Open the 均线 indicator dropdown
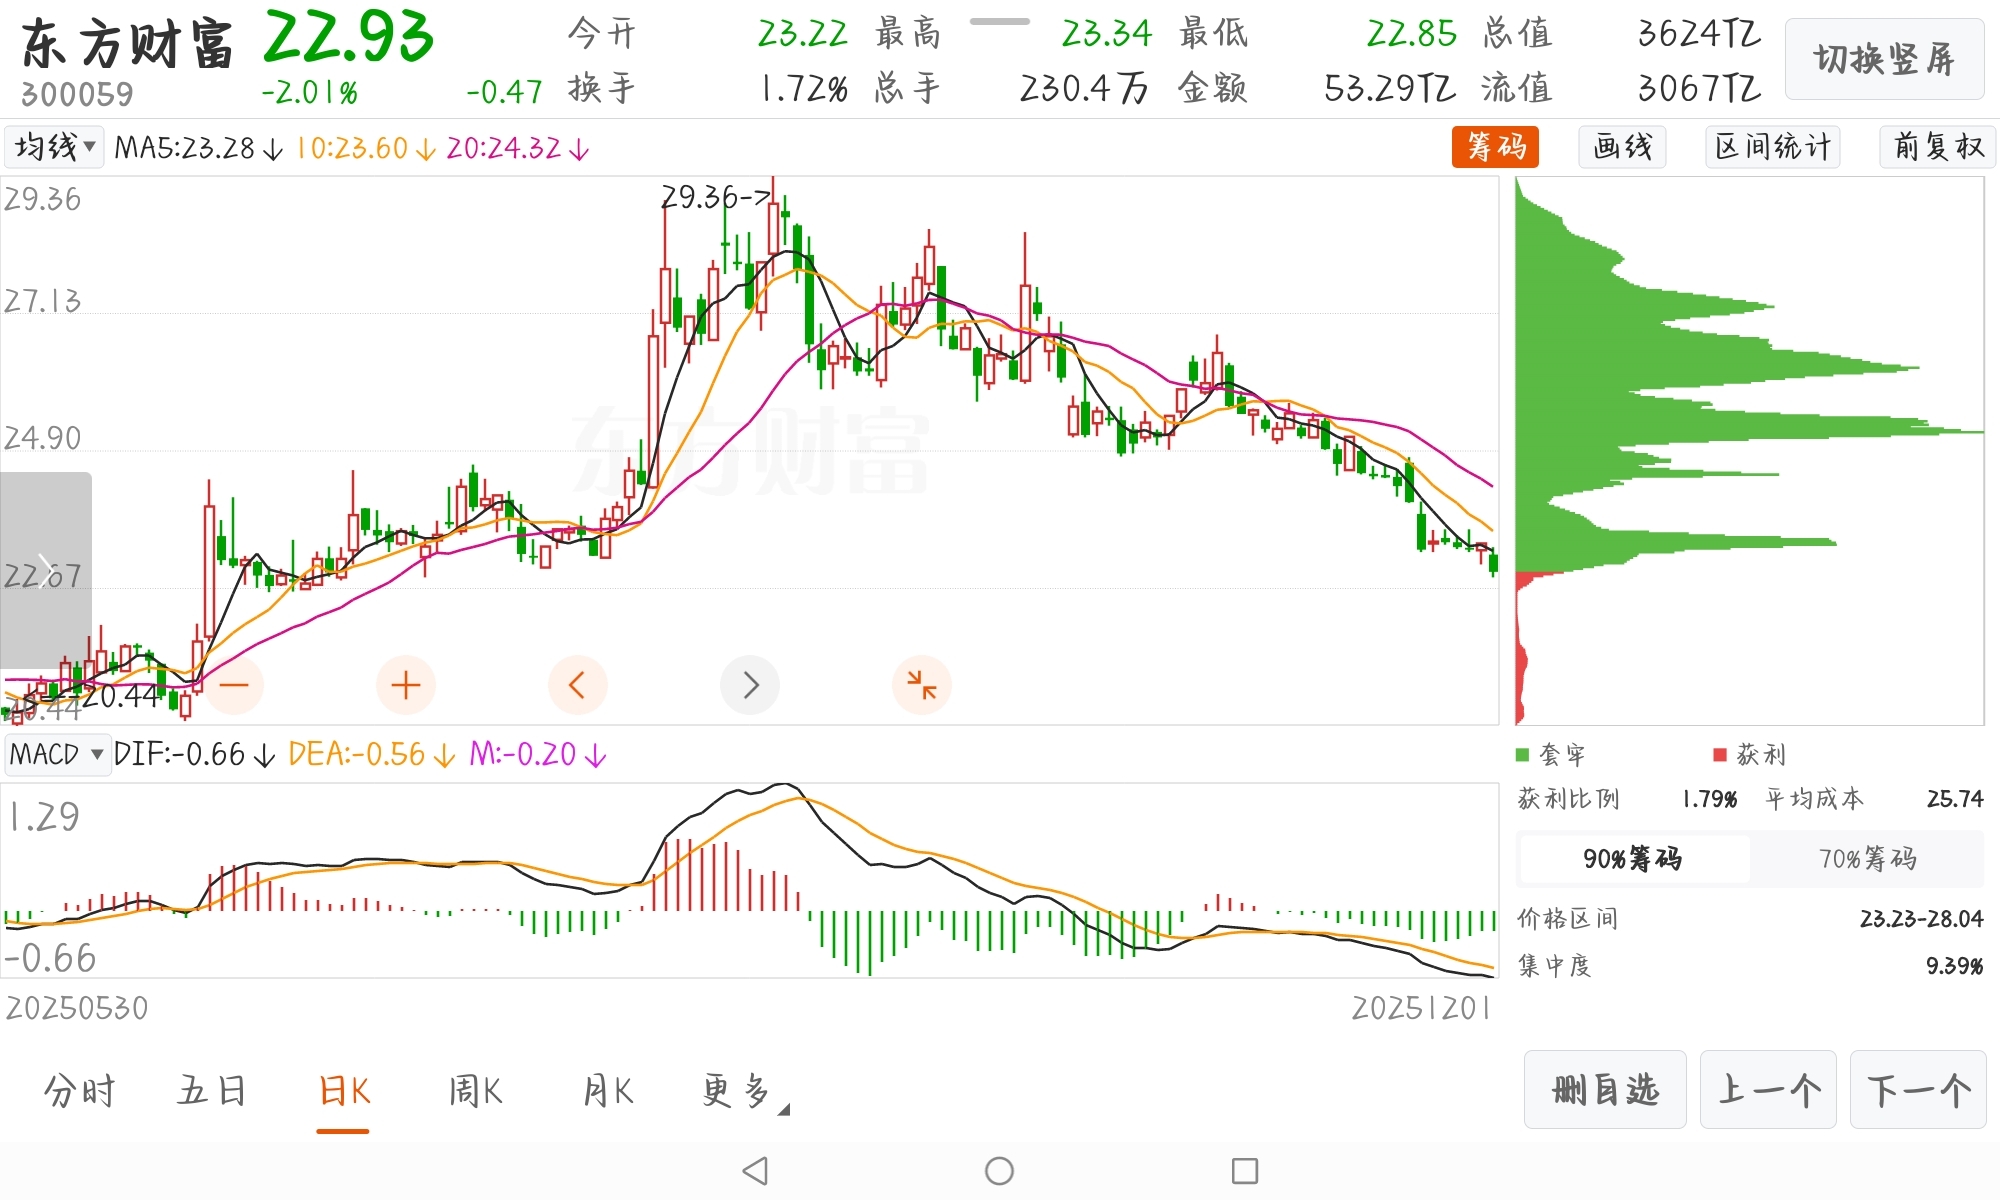 tap(55, 147)
